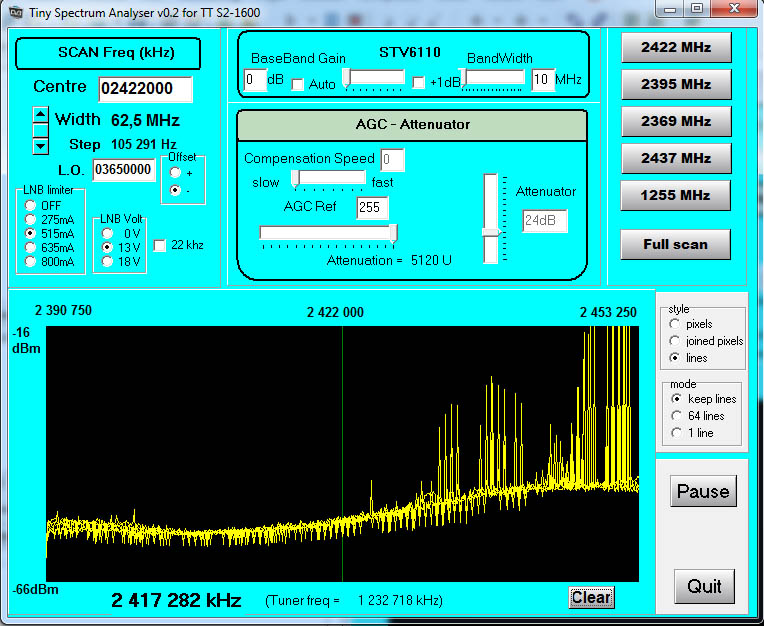Clear the spectrum display
Screen dimensions: 764x626
point(591,598)
